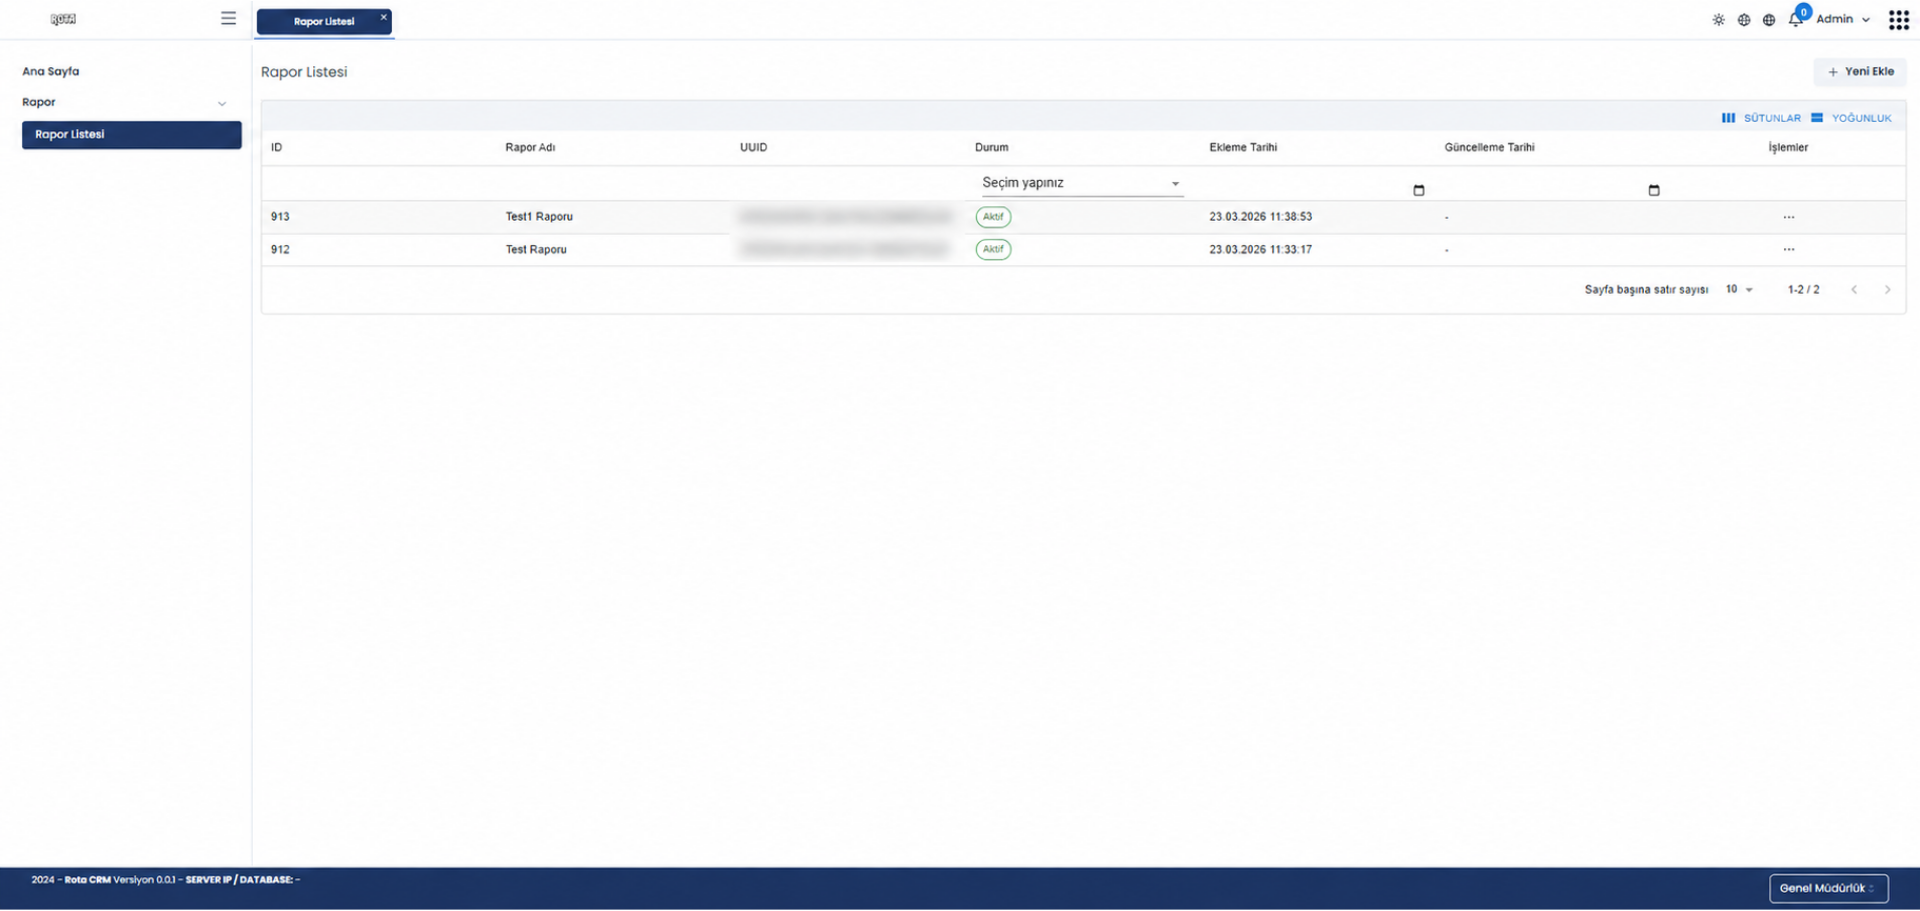Click the Yeni Ekle button

[x=1860, y=71]
